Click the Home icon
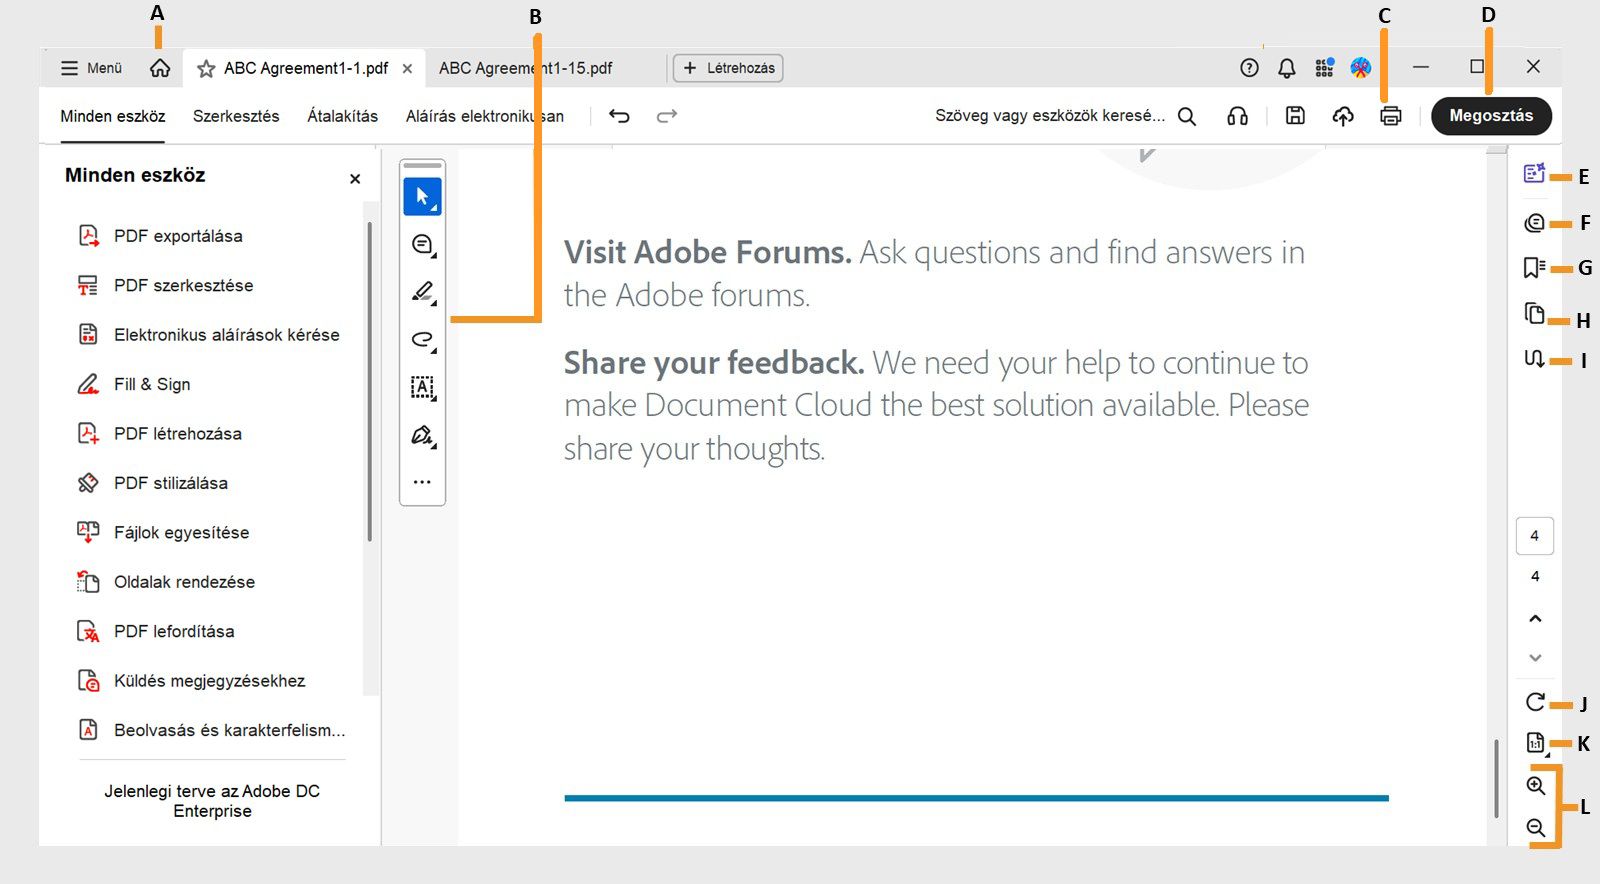 (160, 68)
